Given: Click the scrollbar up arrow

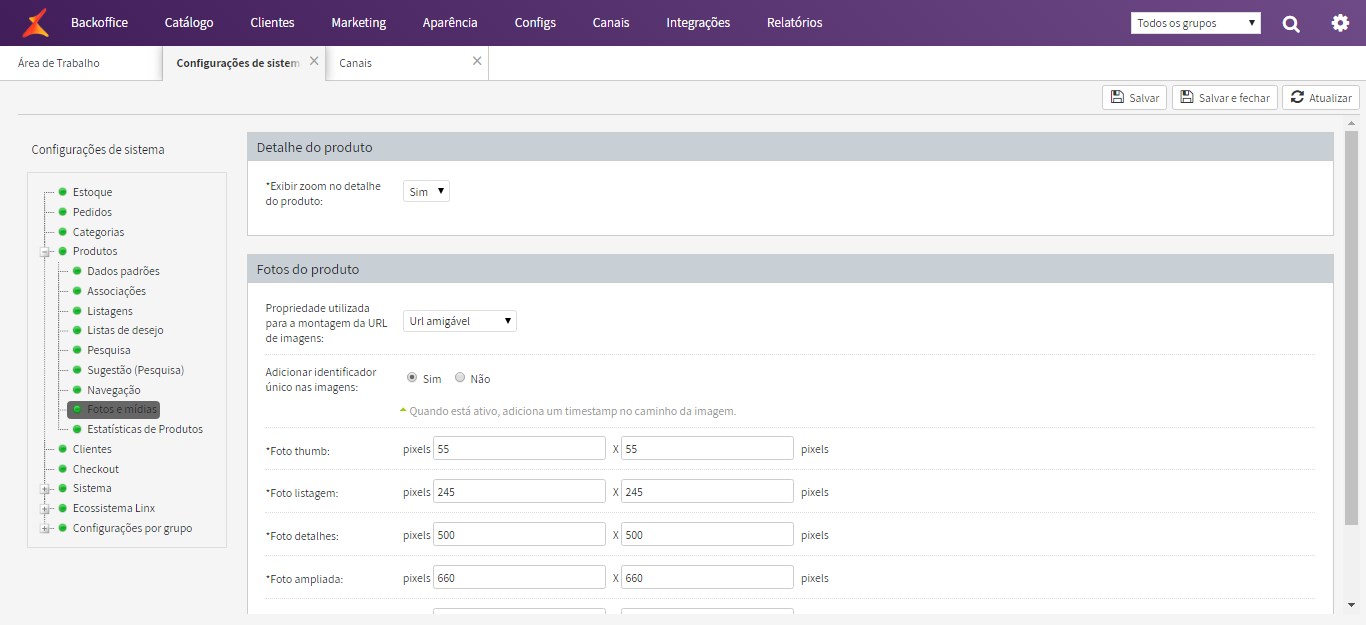Looking at the screenshot, I should point(1351,123).
